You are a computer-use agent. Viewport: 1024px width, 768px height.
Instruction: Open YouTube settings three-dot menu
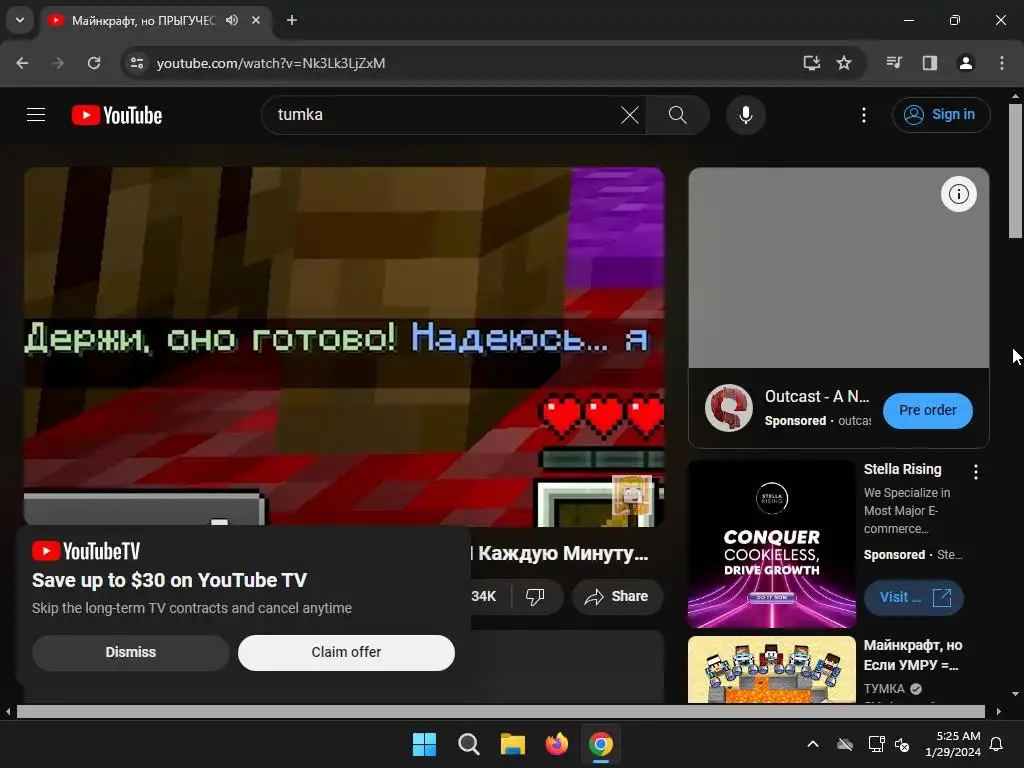click(863, 115)
